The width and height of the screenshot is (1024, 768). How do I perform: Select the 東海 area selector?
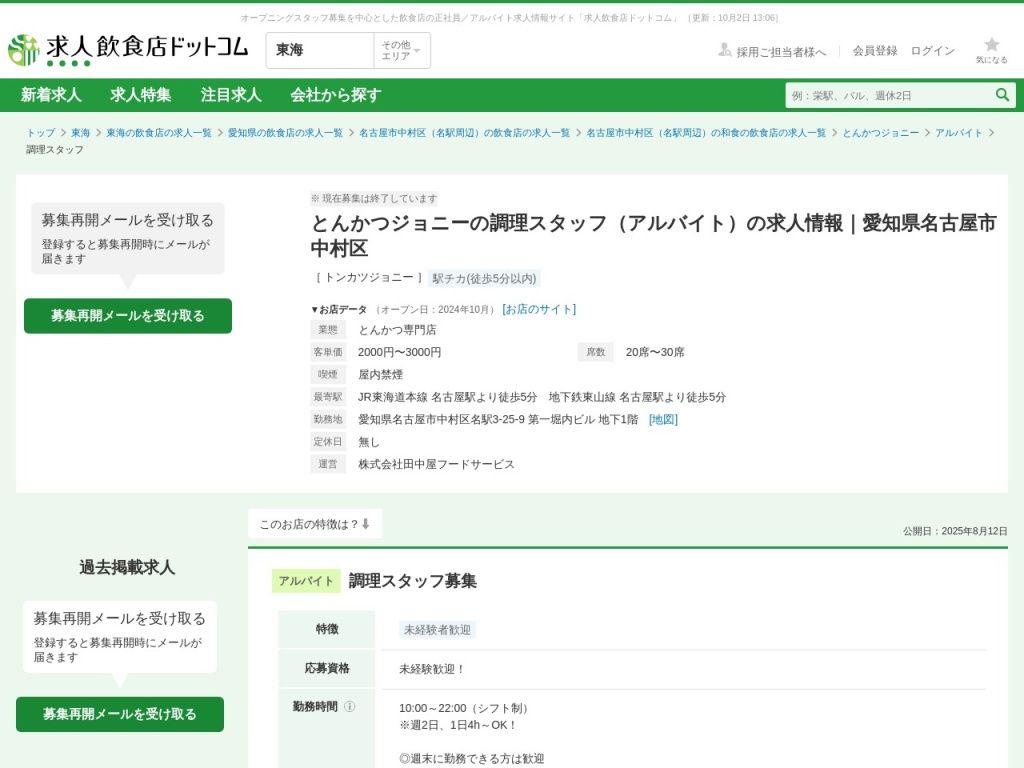click(320, 50)
